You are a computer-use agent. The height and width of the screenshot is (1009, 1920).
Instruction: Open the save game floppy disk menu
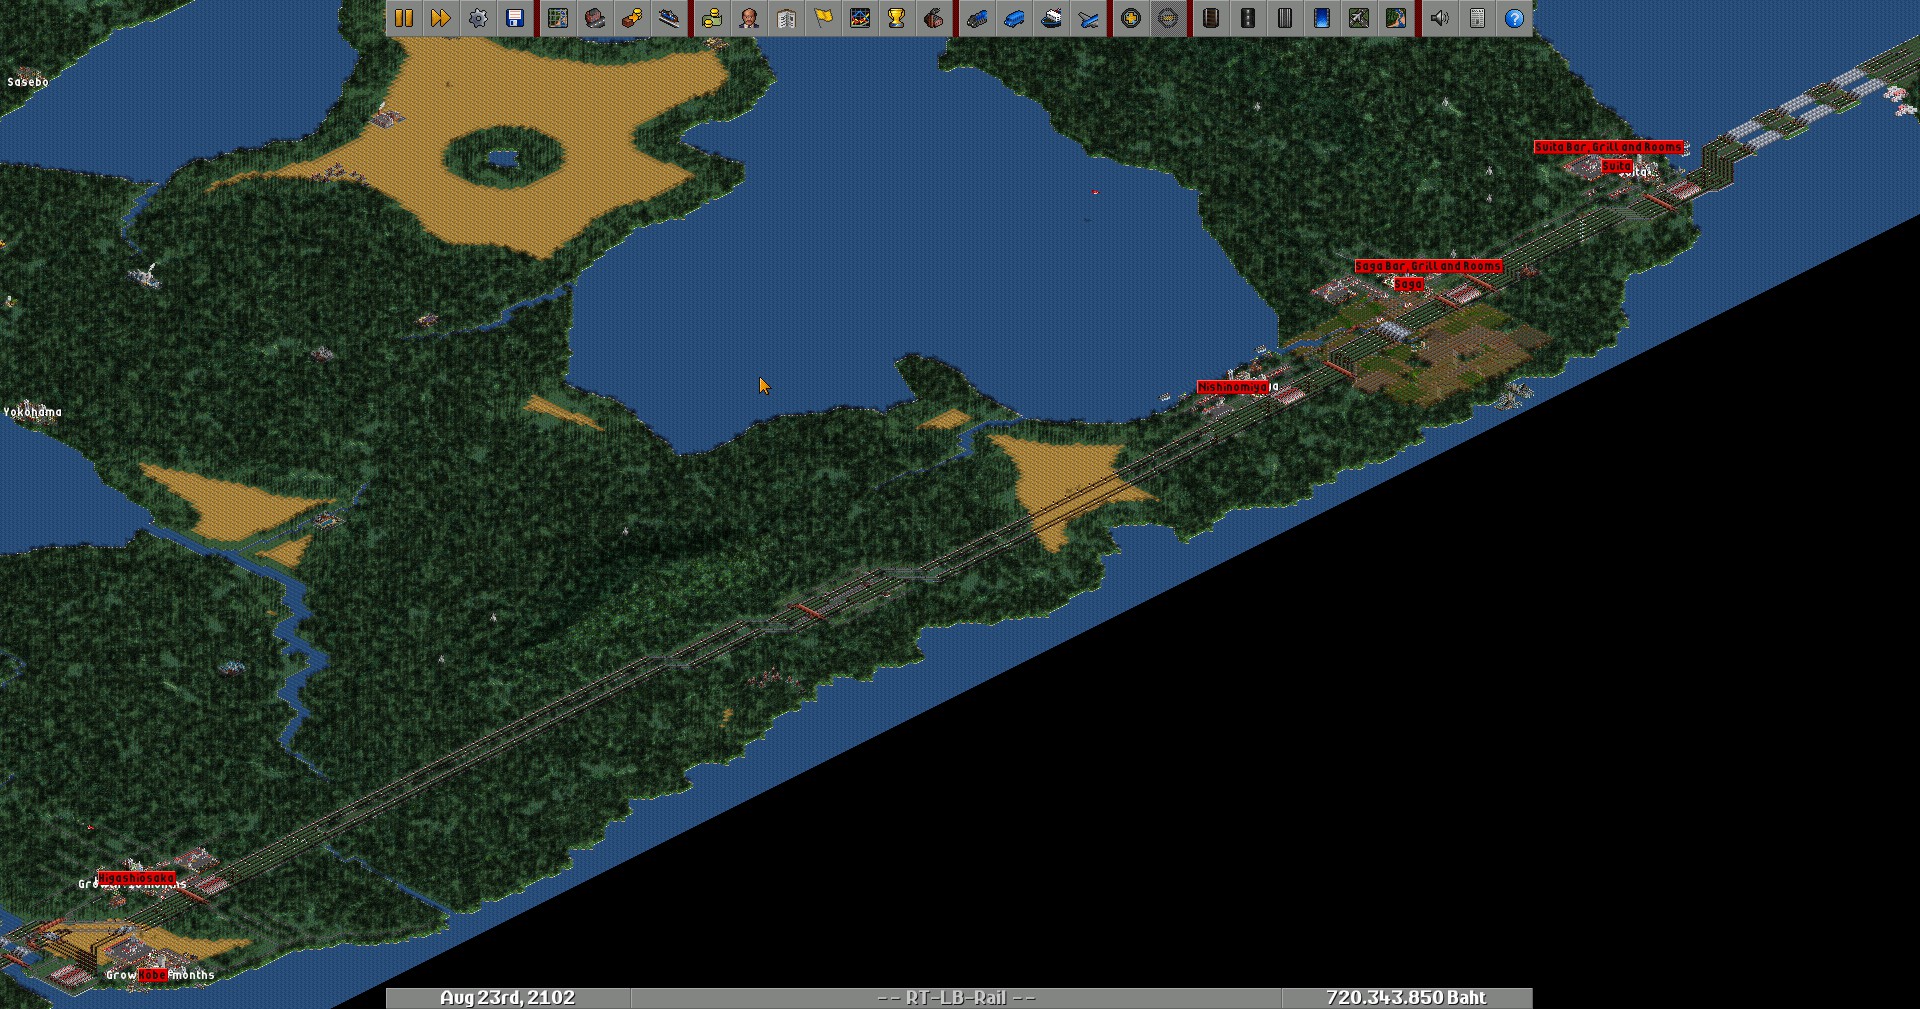click(x=515, y=18)
